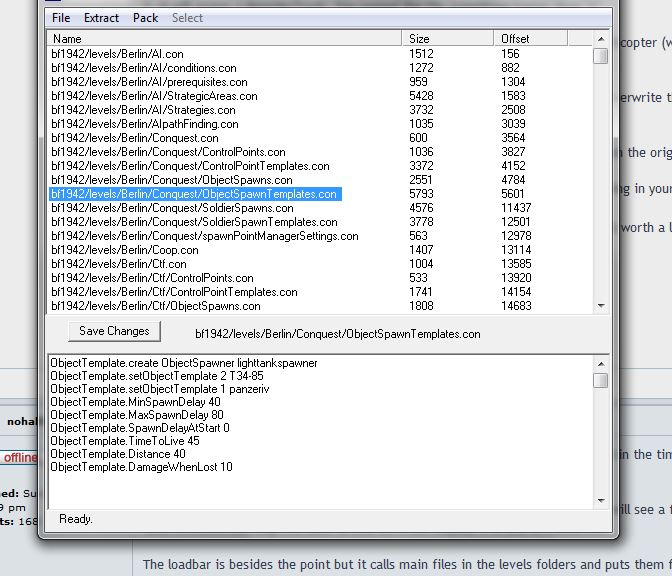Click file list scrollbar up arrow

point(601,39)
